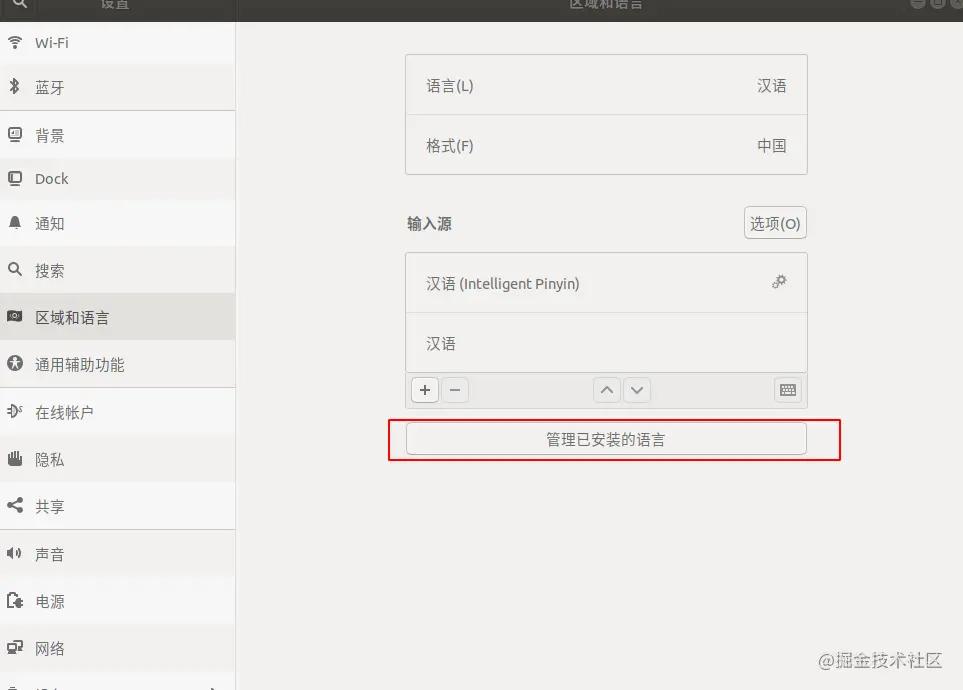This screenshot has width=963, height=690.
Task: Open the 通用辅助功能 panel
Action: tap(117, 364)
